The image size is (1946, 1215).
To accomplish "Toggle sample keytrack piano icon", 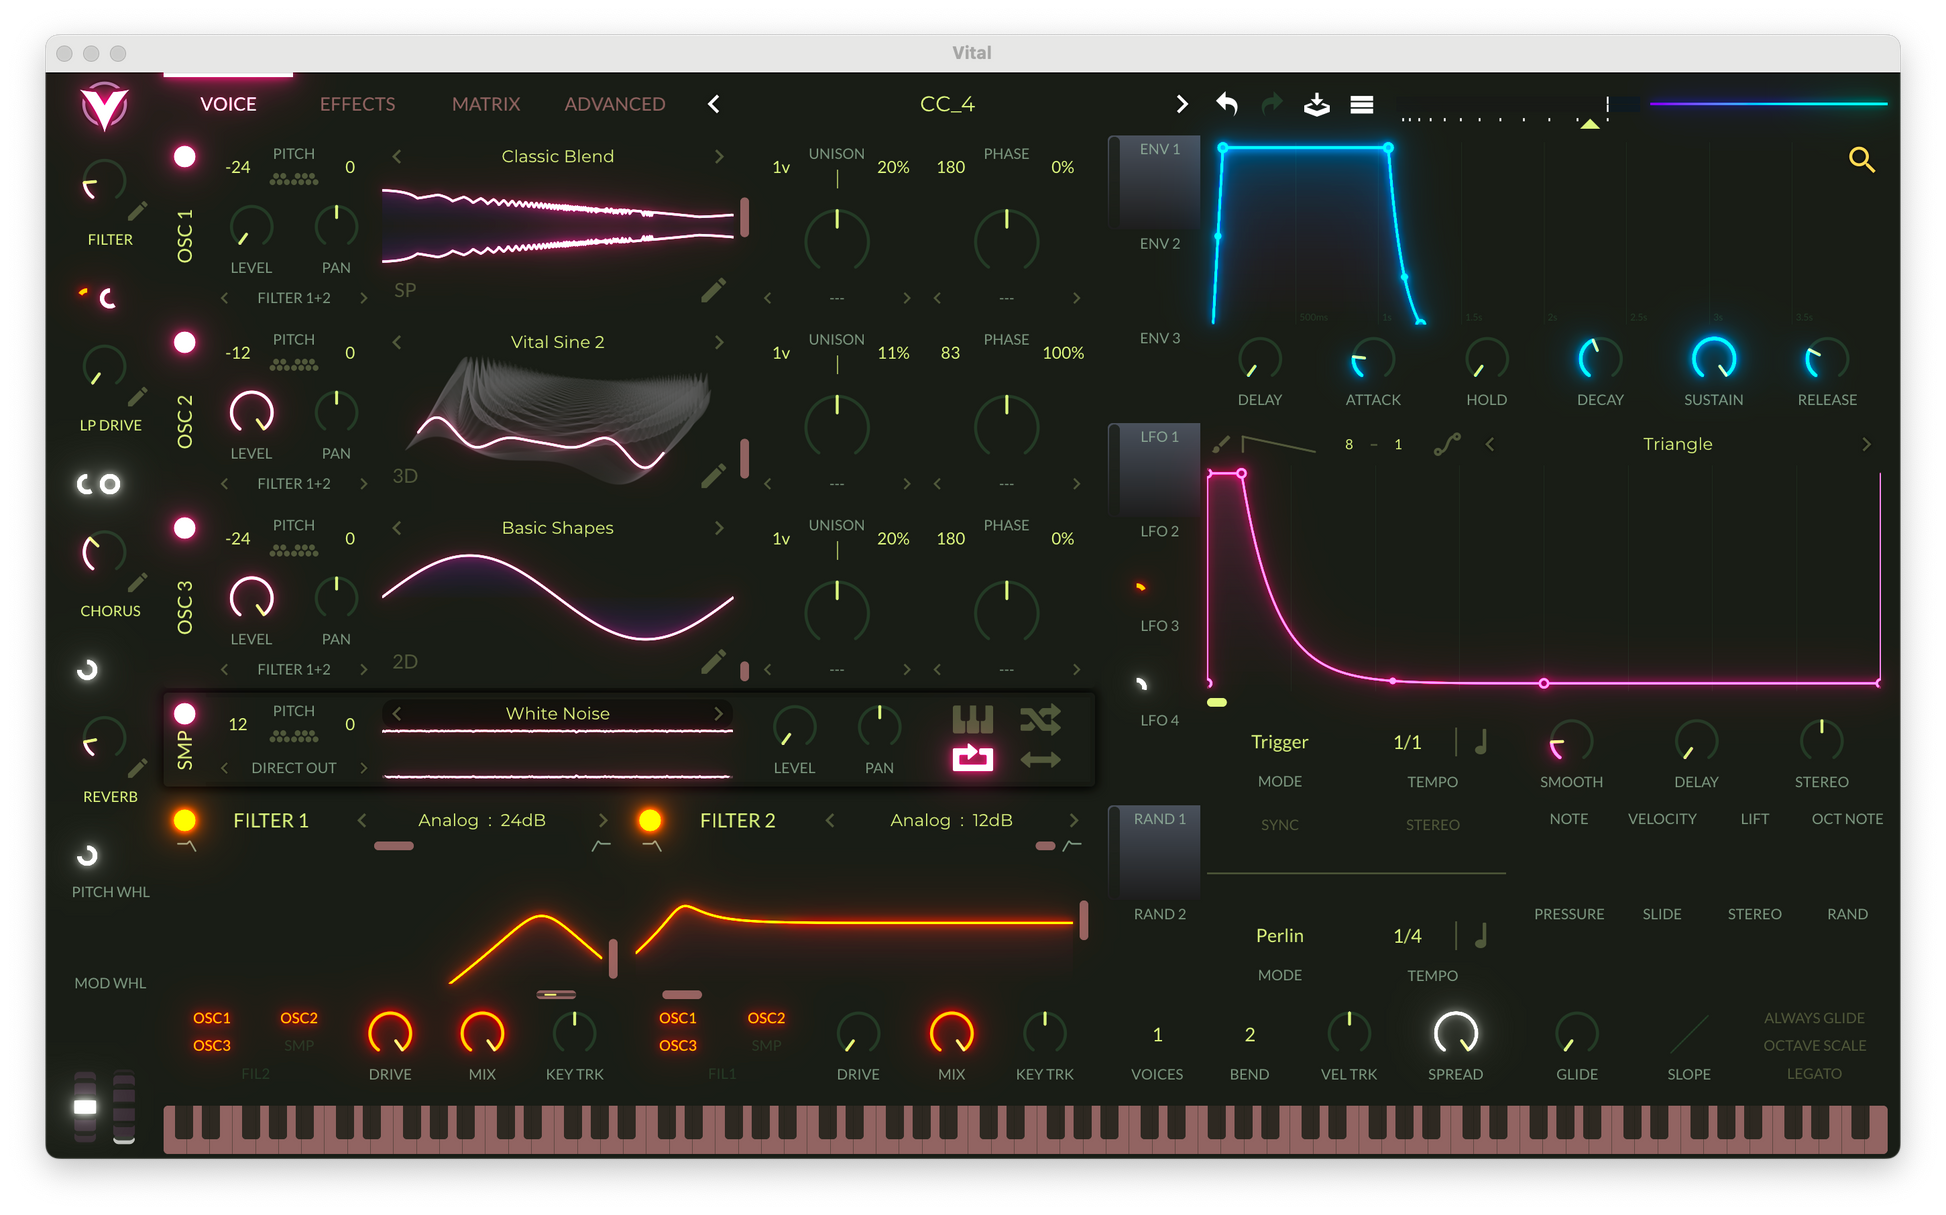I will click(x=972, y=719).
